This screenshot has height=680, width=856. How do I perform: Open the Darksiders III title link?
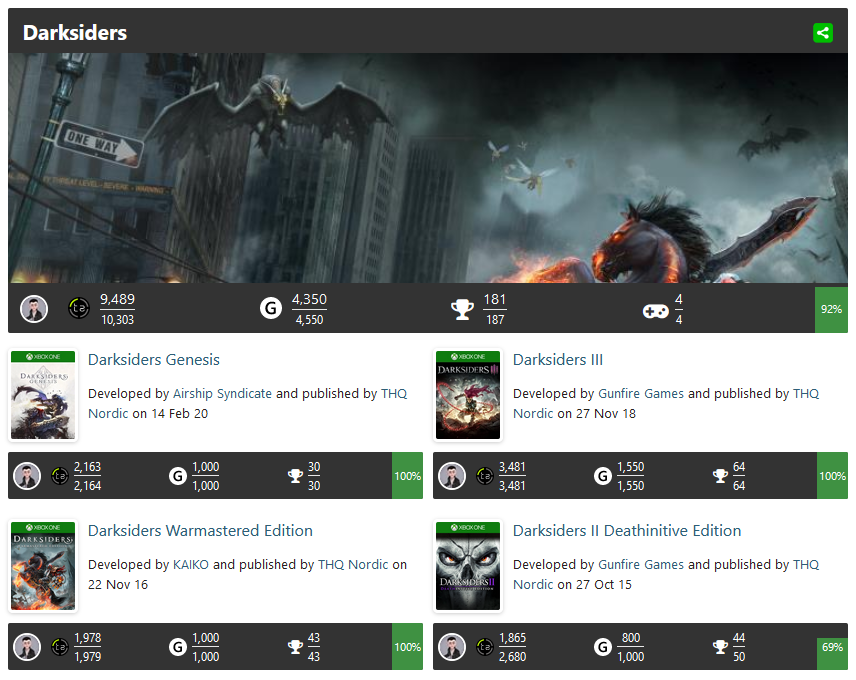point(557,360)
